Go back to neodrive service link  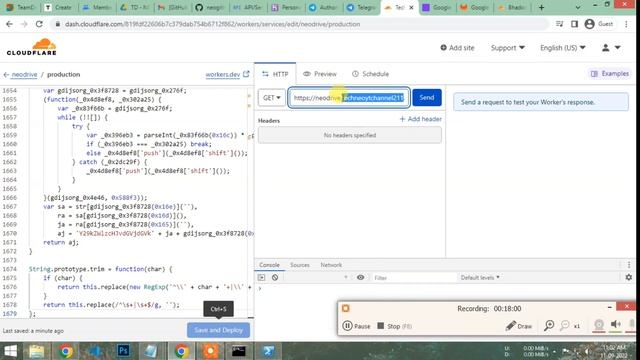[24, 74]
